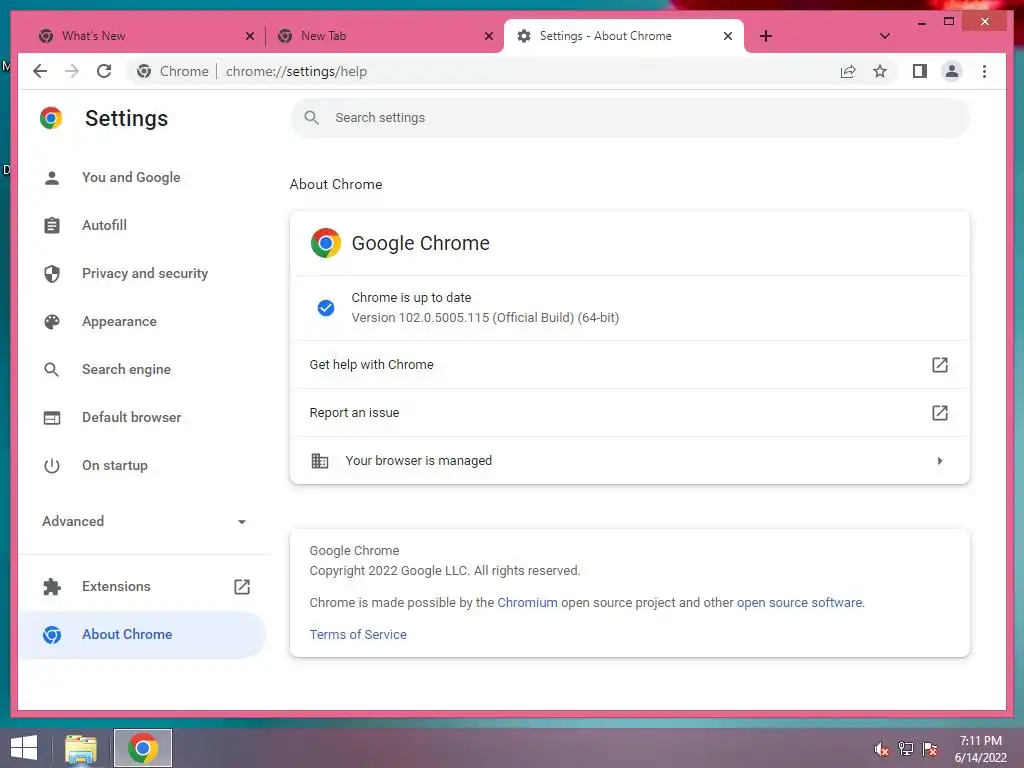Click the Chrome icon beside About Chrome
1024x768 pixels.
tap(52, 634)
